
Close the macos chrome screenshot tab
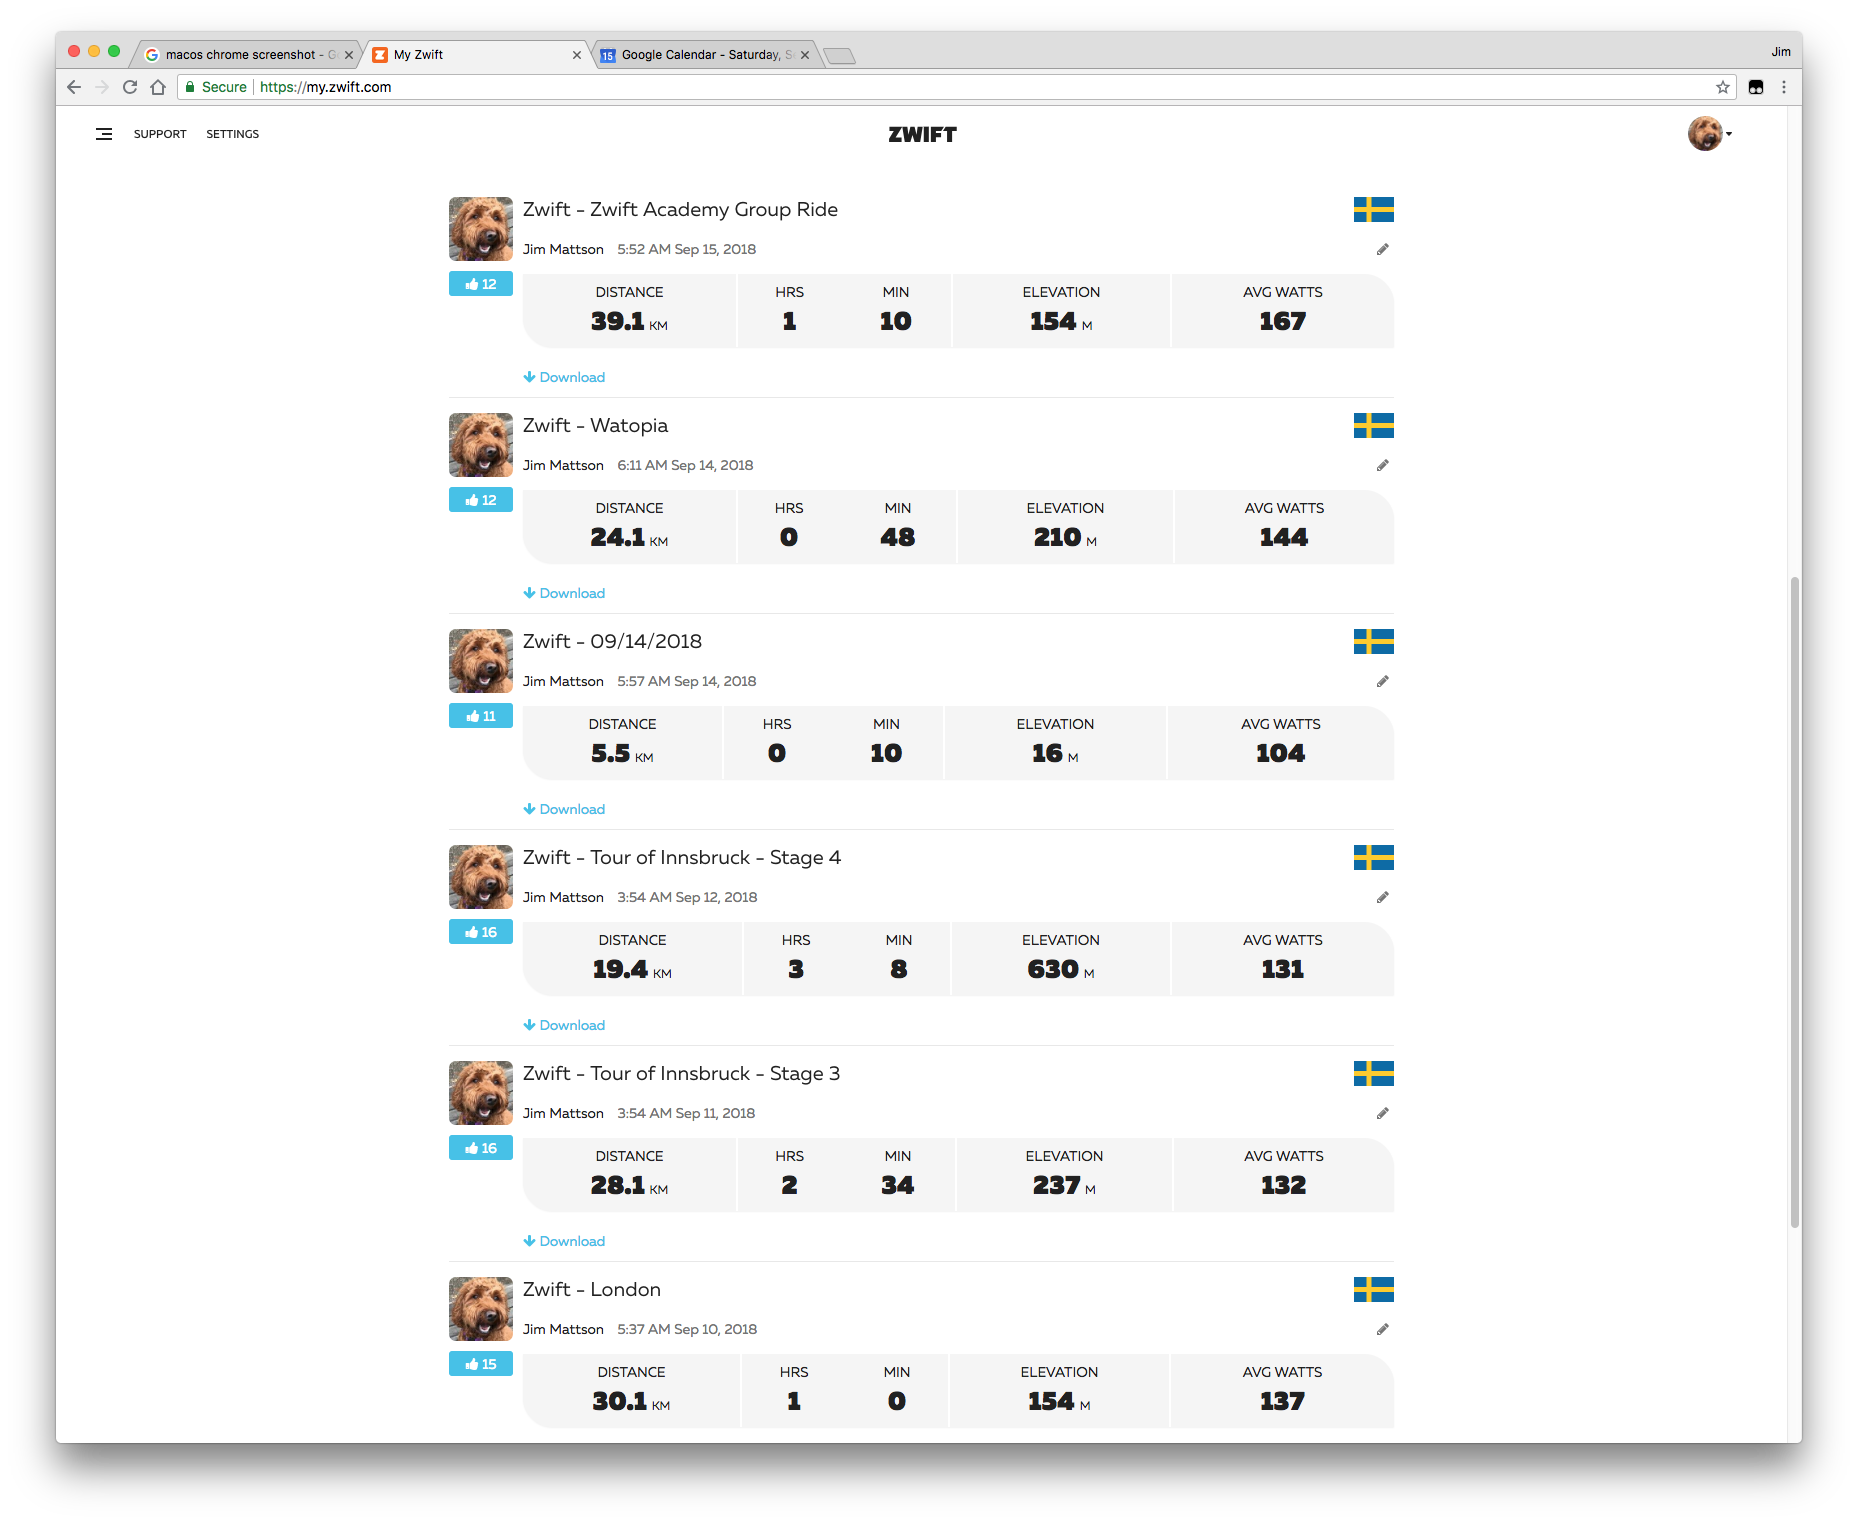(x=349, y=55)
